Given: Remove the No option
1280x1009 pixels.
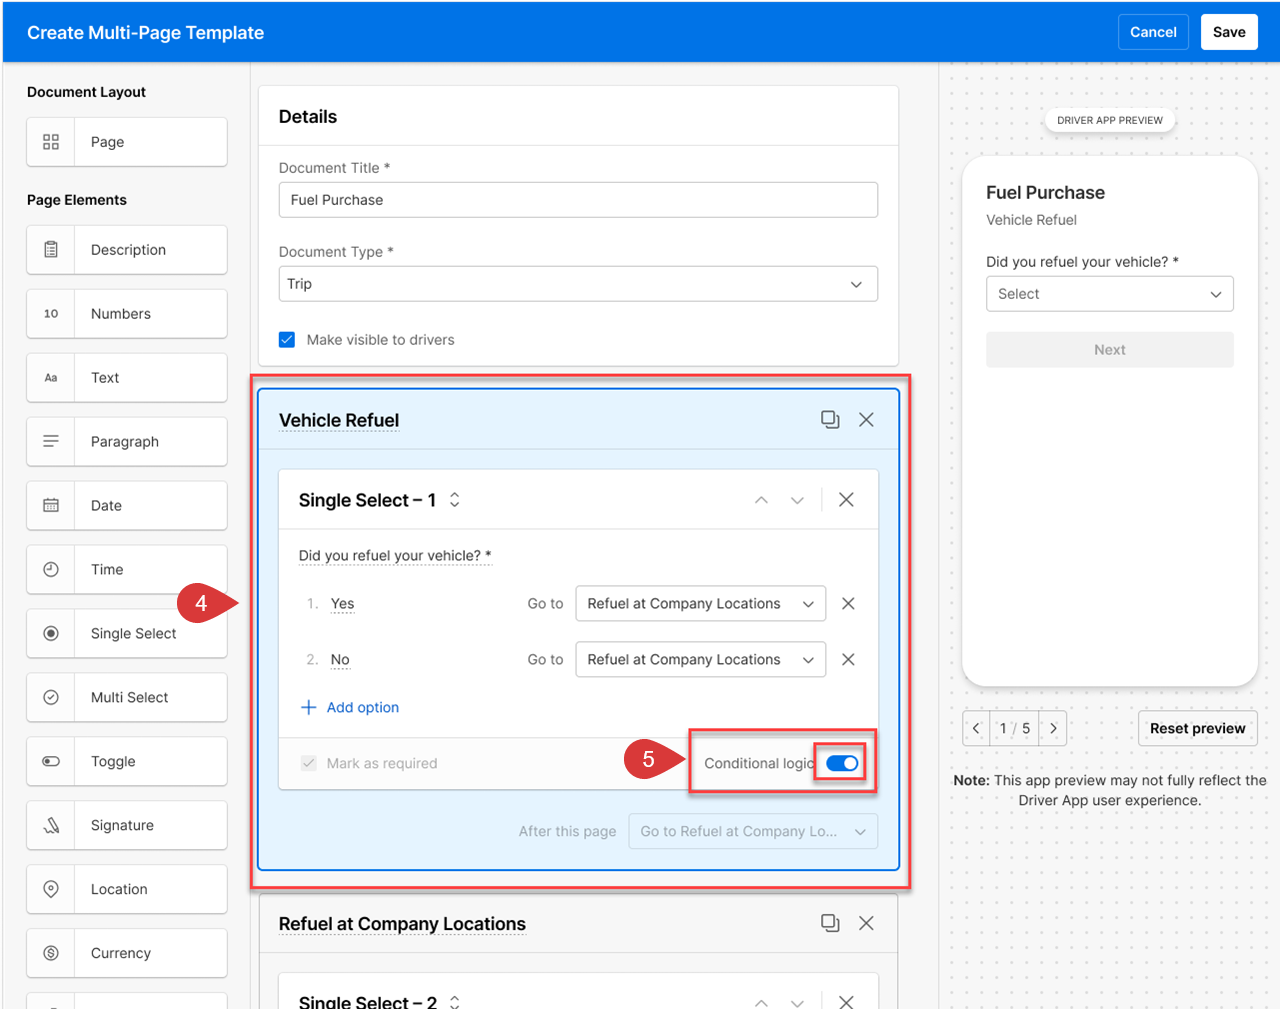Looking at the screenshot, I should (848, 660).
